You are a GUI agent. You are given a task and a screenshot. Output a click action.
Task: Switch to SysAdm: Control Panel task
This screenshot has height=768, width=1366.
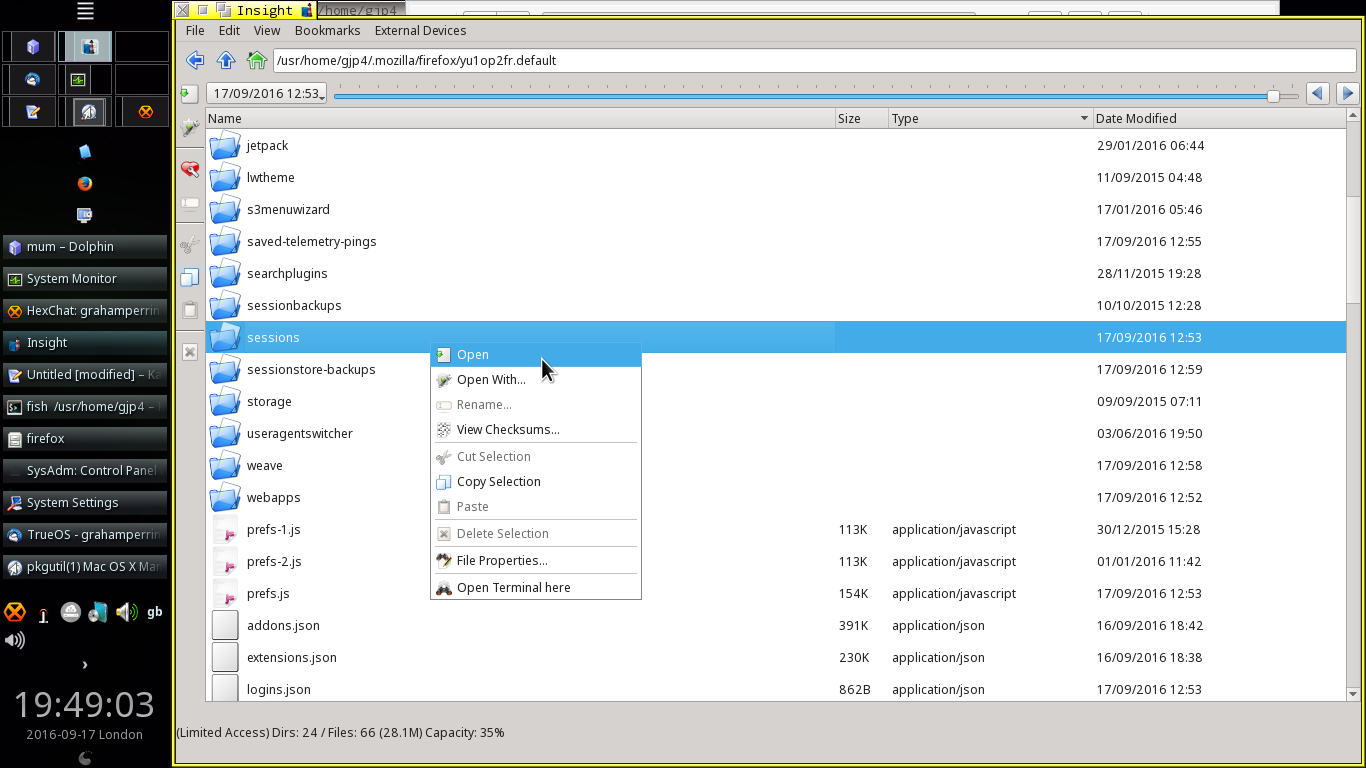[x=85, y=471]
